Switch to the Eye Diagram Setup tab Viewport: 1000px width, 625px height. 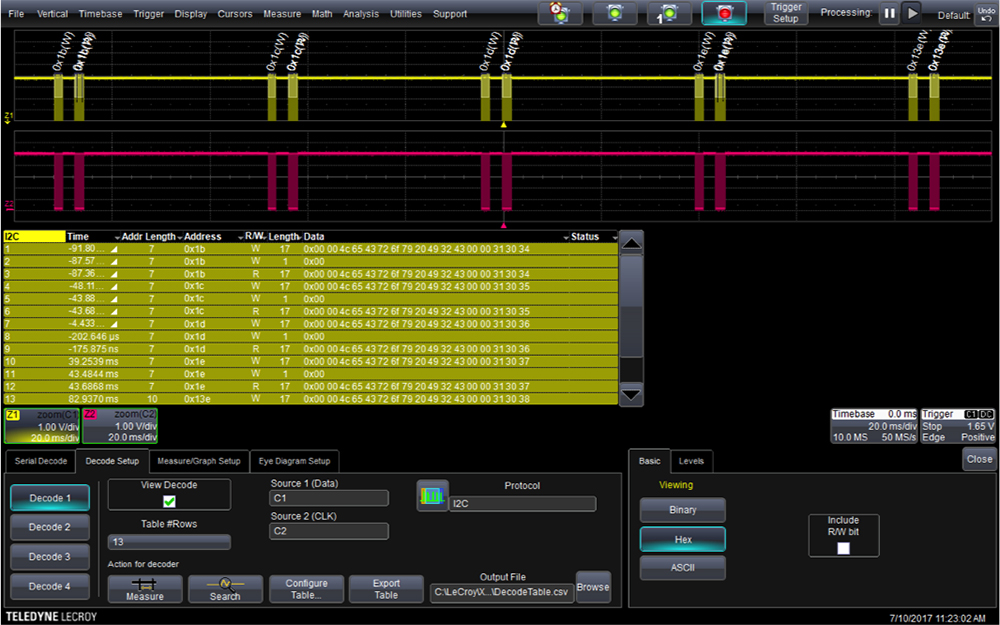pyautogui.click(x=294, y=461)
